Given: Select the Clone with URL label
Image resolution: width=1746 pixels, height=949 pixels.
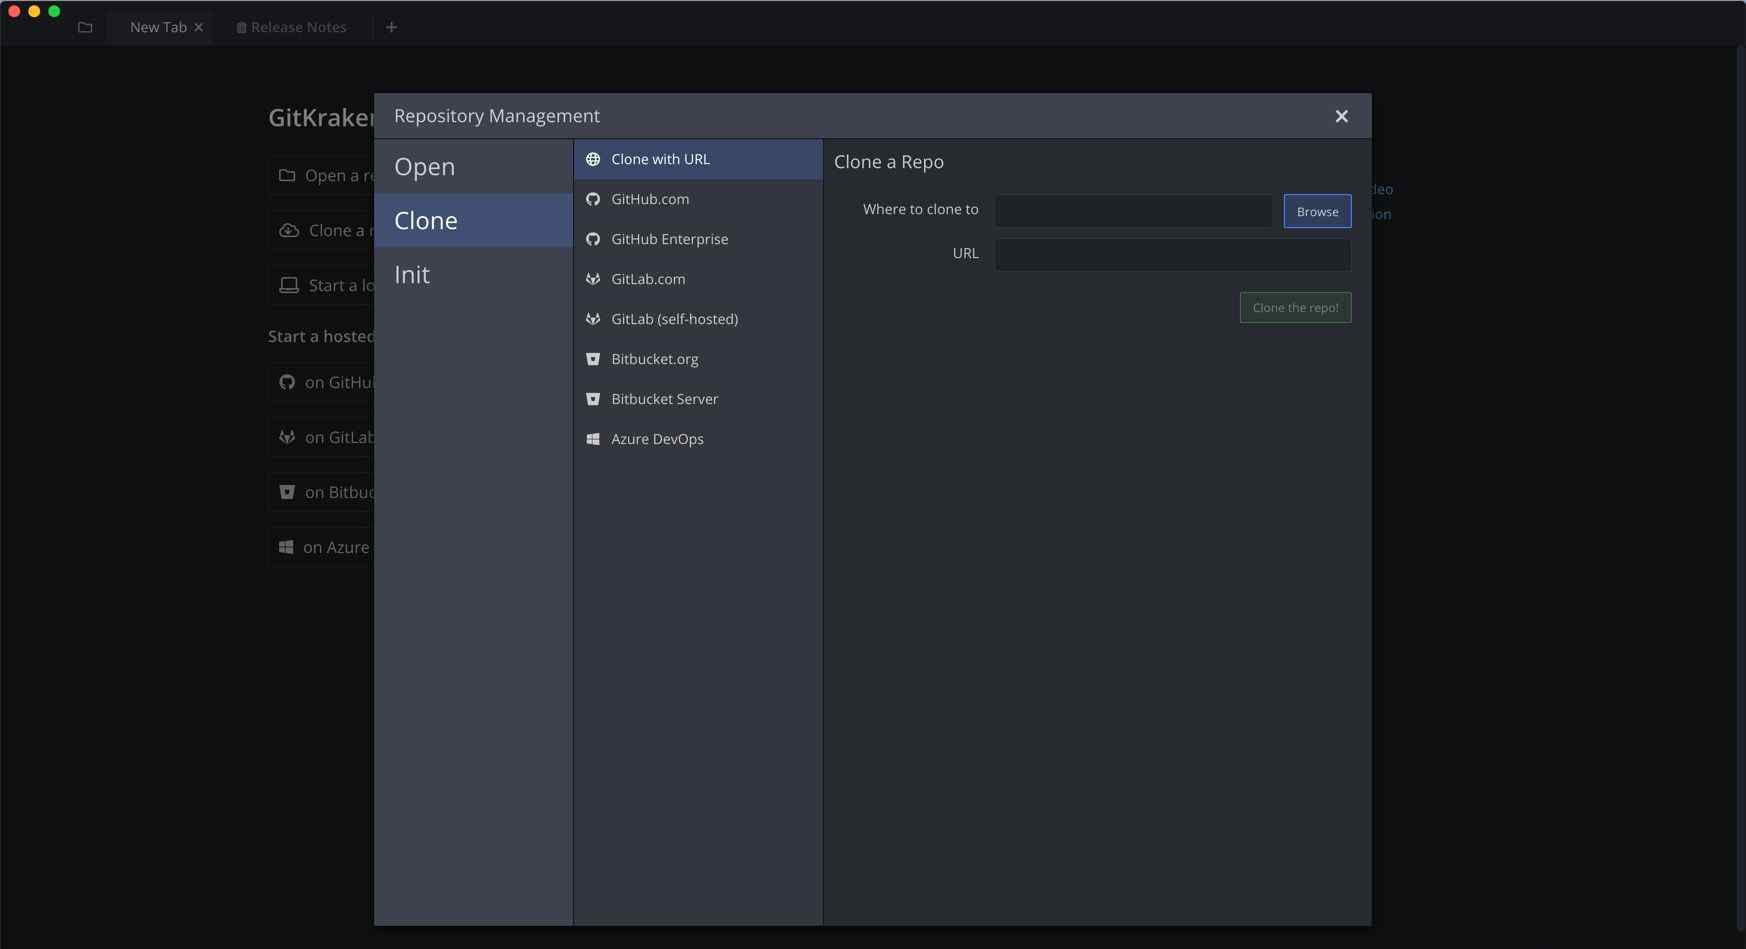Looking at the screenshot, I should pos(660,159).
